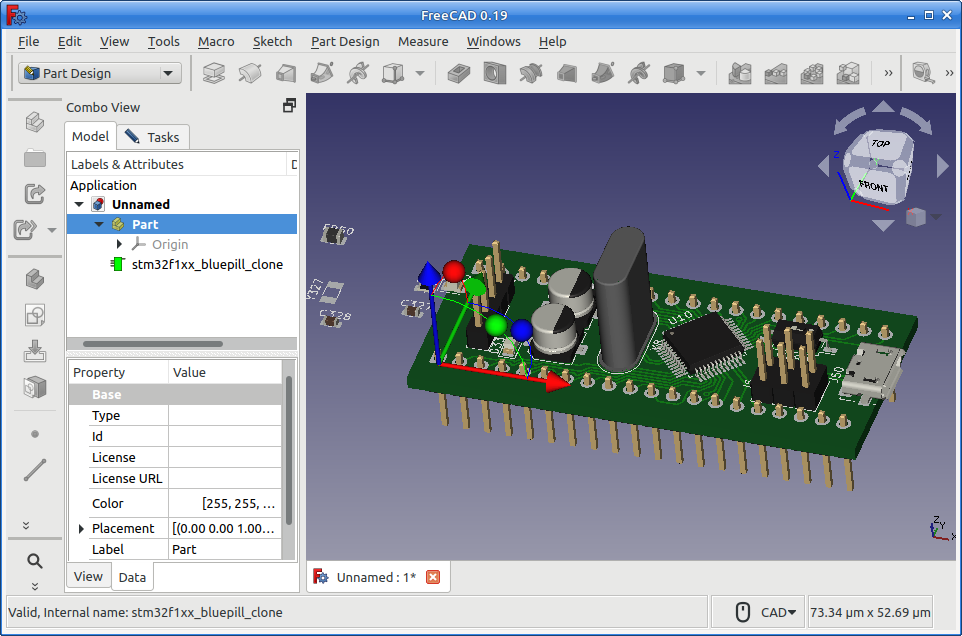Click the model tree horizontal scrollbar
Viewport: 962px width, 636px height.
tap(153, 344)
